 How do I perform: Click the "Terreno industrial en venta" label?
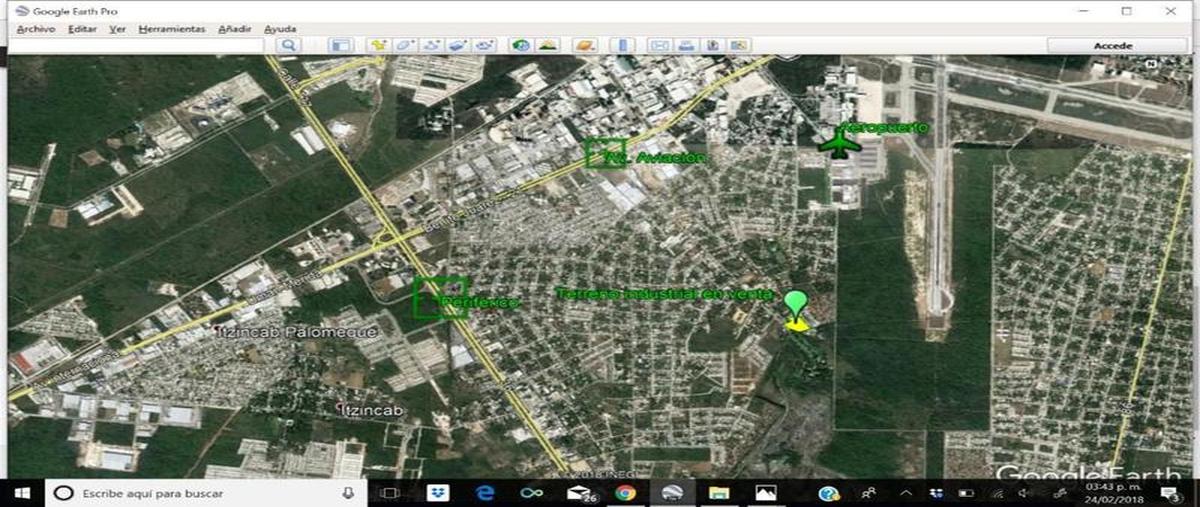pyautogui.click(x=664, y=294)
